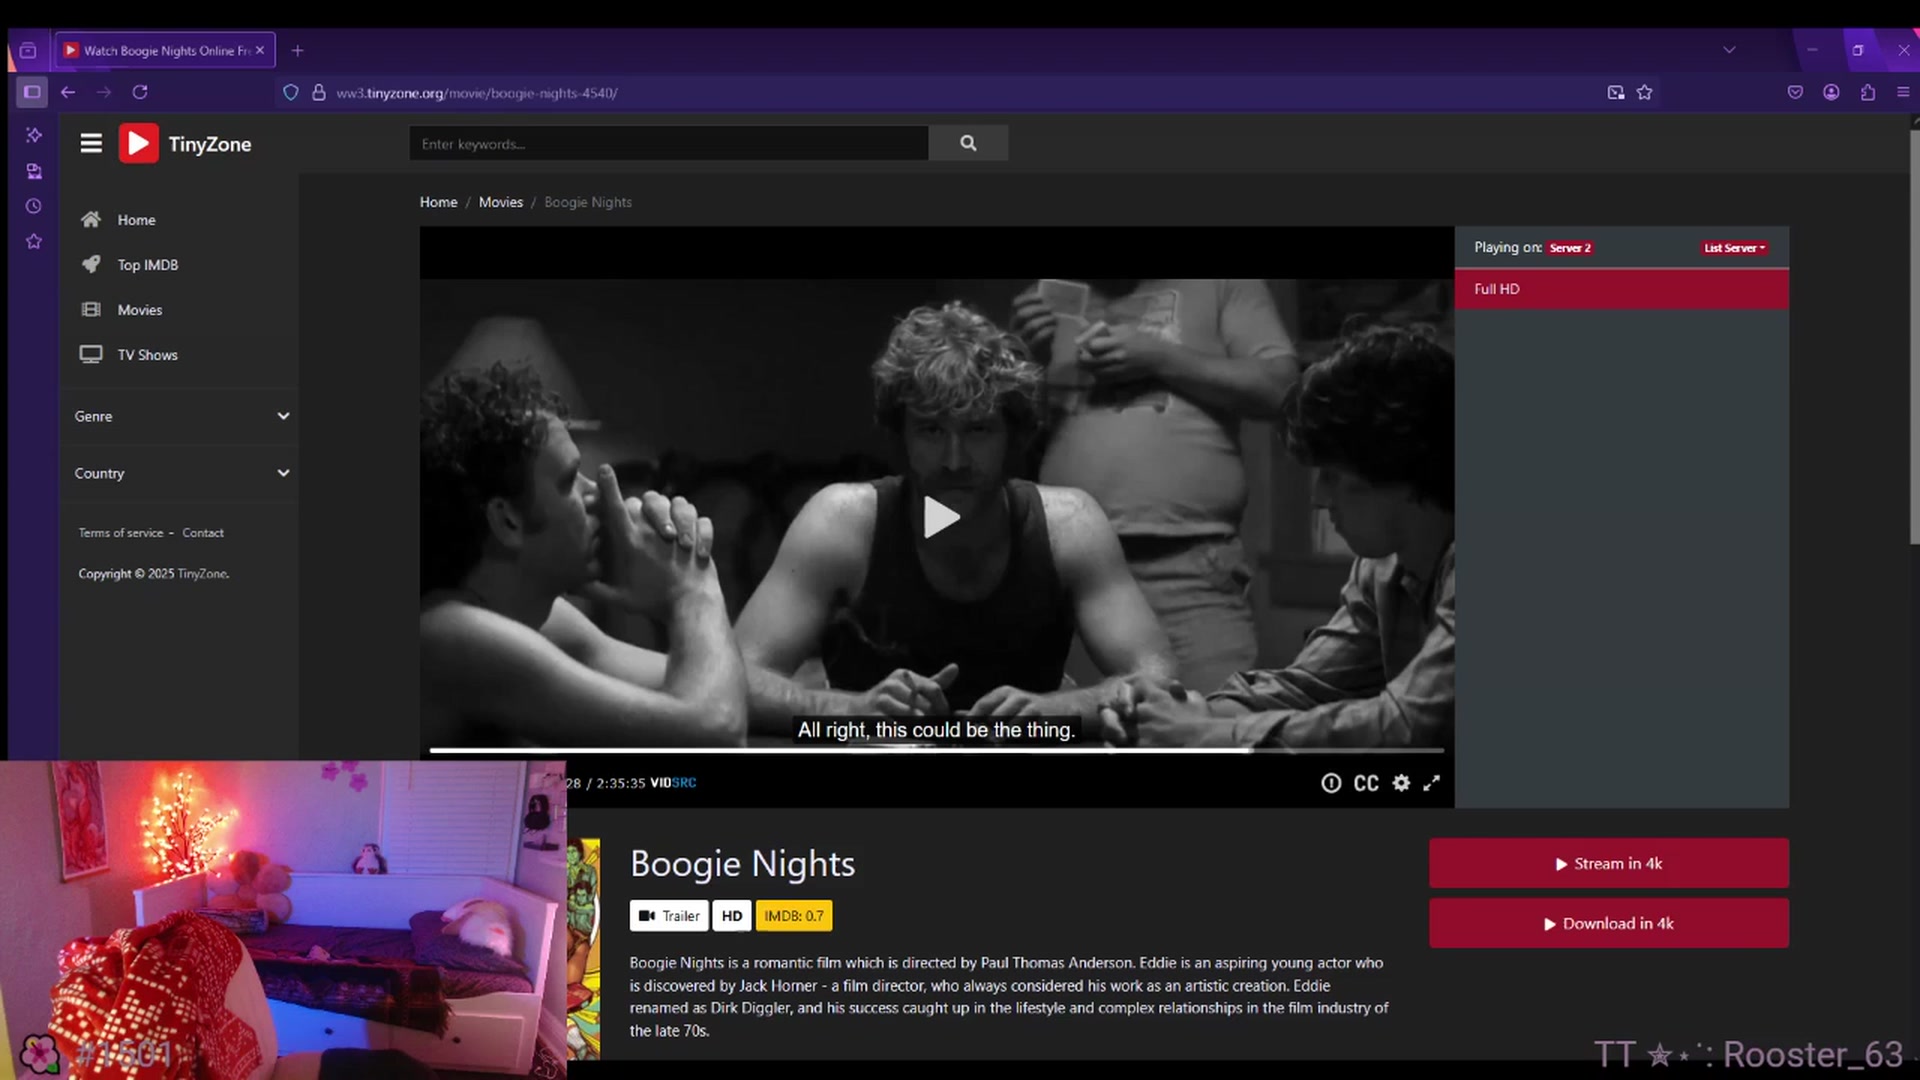Screen dimensions: 1920x1080
Task: Click the Boogie Nights poster thumbnail
Action: pos(584,949)
